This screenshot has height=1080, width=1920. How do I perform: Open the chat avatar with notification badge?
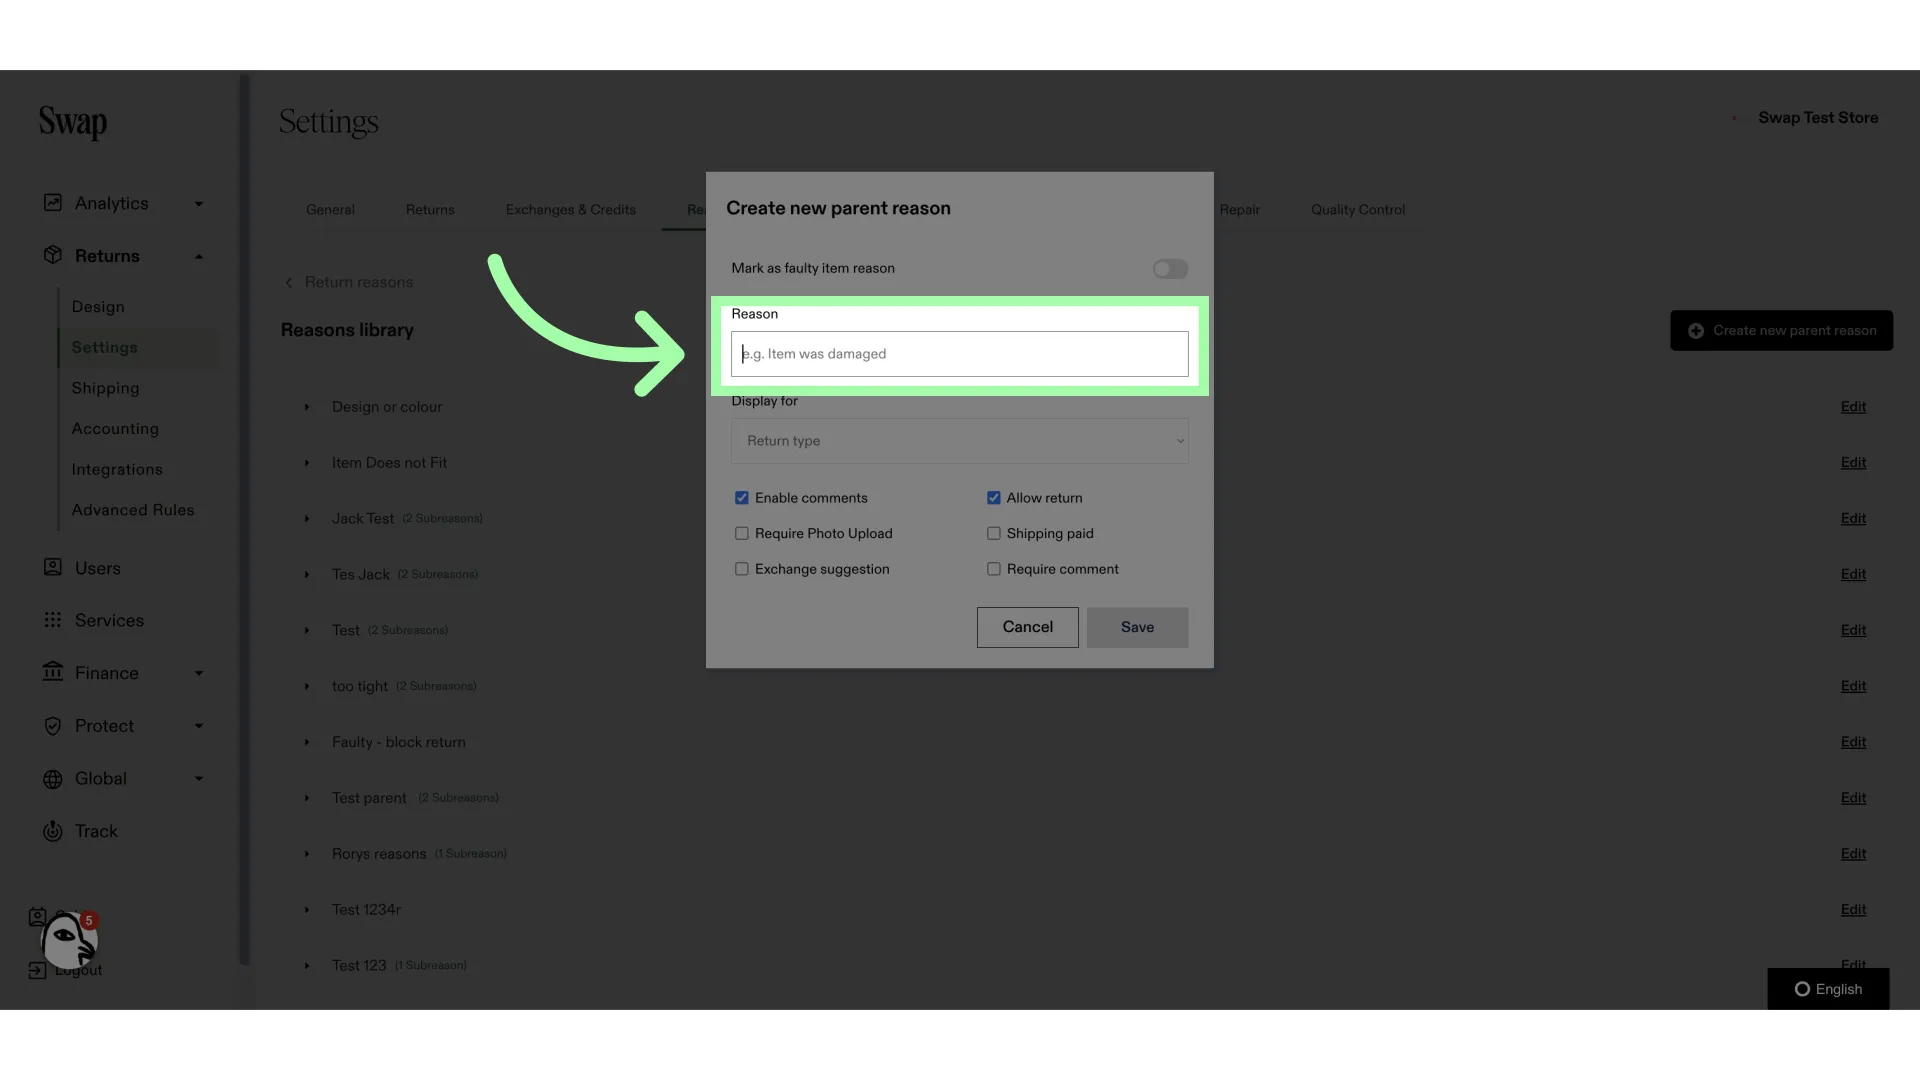click(x=68, y=940)
